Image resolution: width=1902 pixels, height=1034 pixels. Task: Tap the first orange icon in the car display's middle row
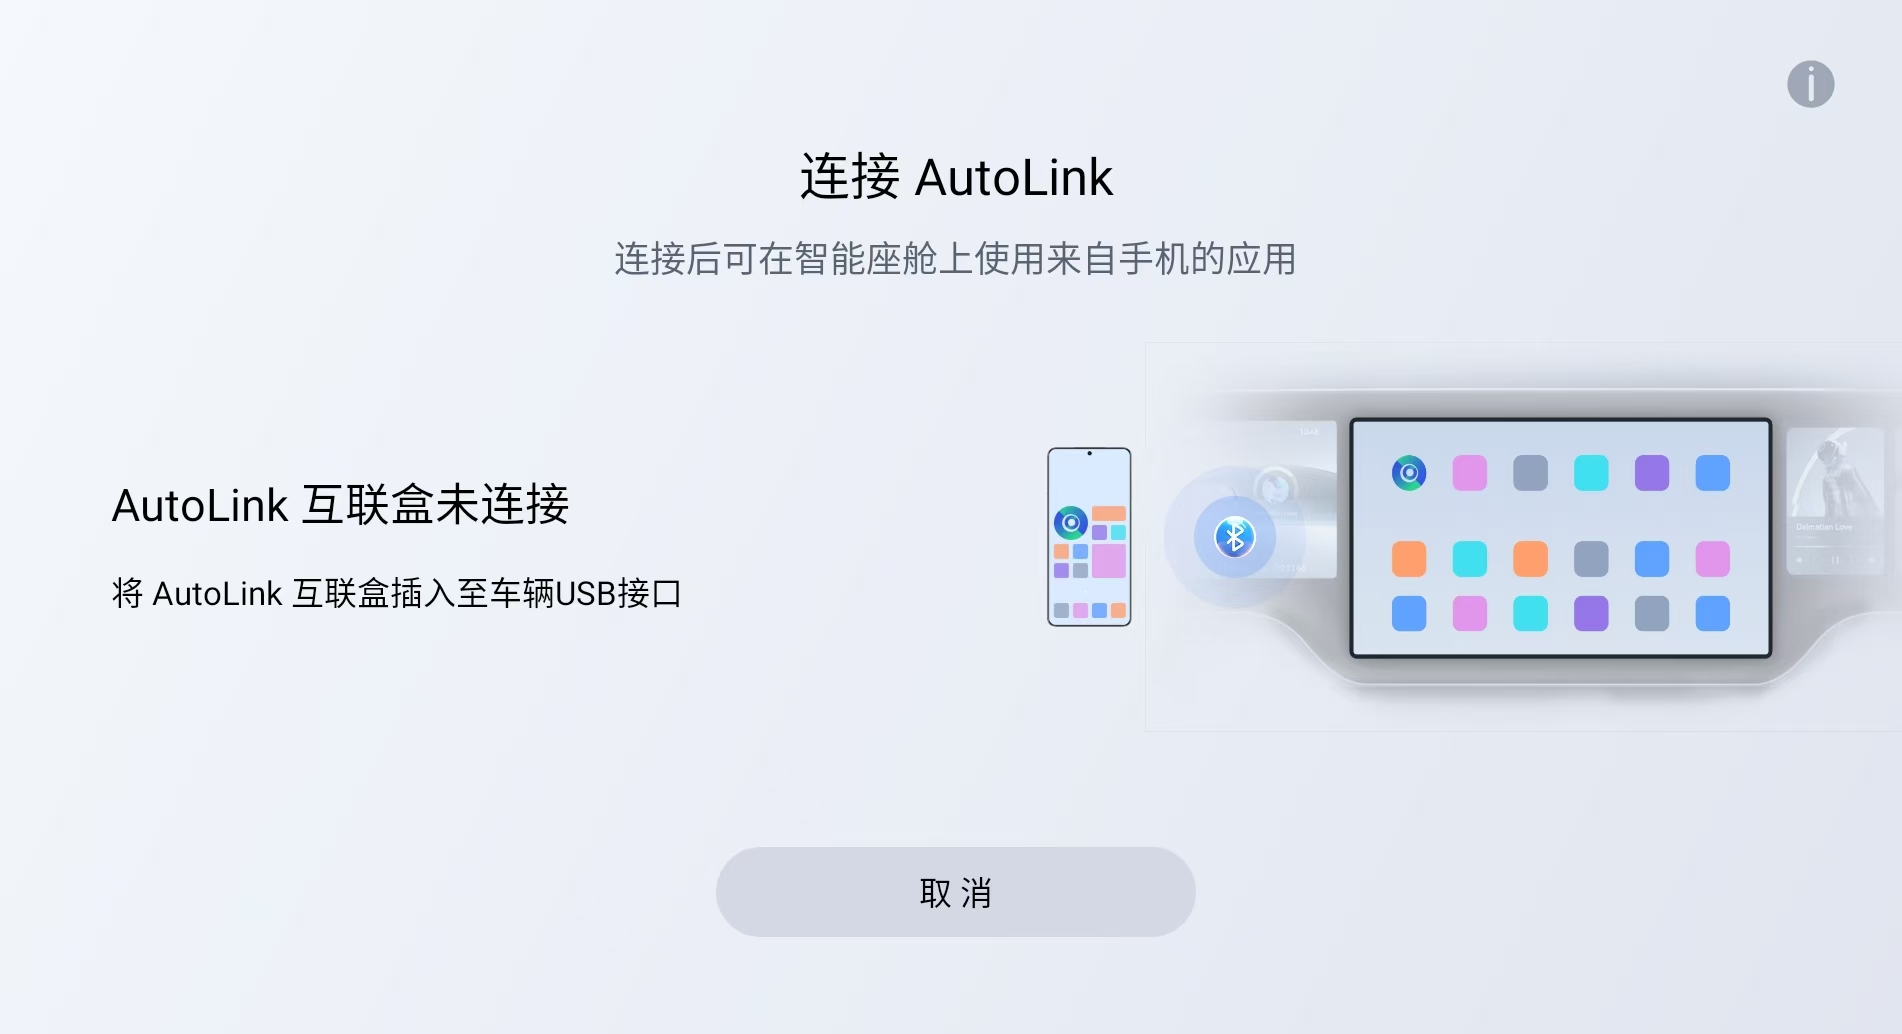pyautogui.click(x=1409, y=559)
